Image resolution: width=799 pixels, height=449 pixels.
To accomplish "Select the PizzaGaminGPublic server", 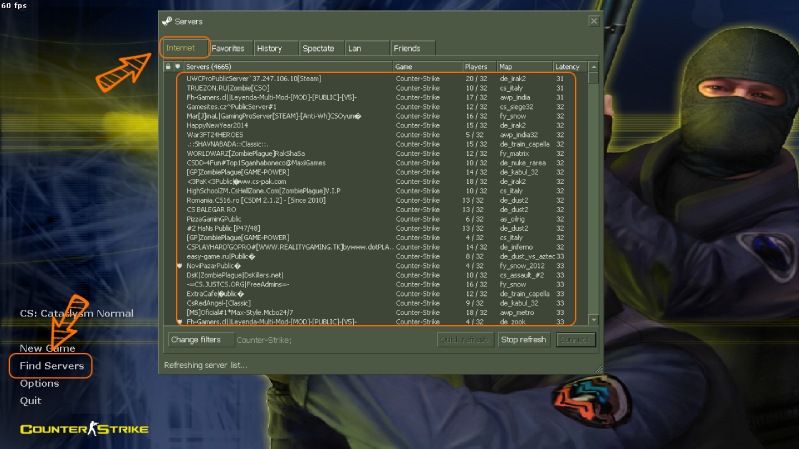I will pos(376,219).
